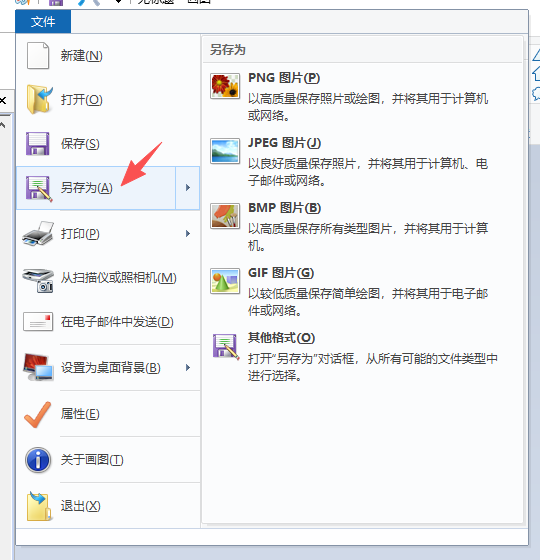Click the envelope icon for email sending

click(38, 322)
